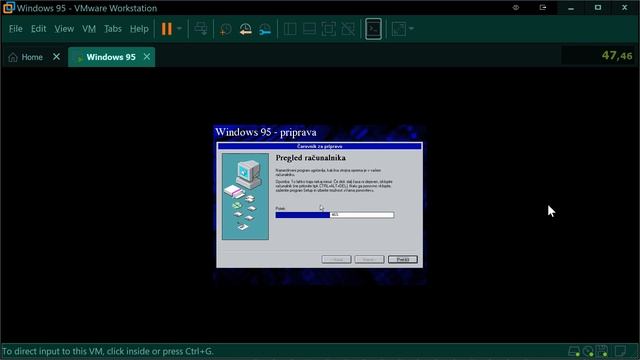This screenshot has height=360, width=640.
Task: Click the Potek progress bar
Action: point(335,215)
